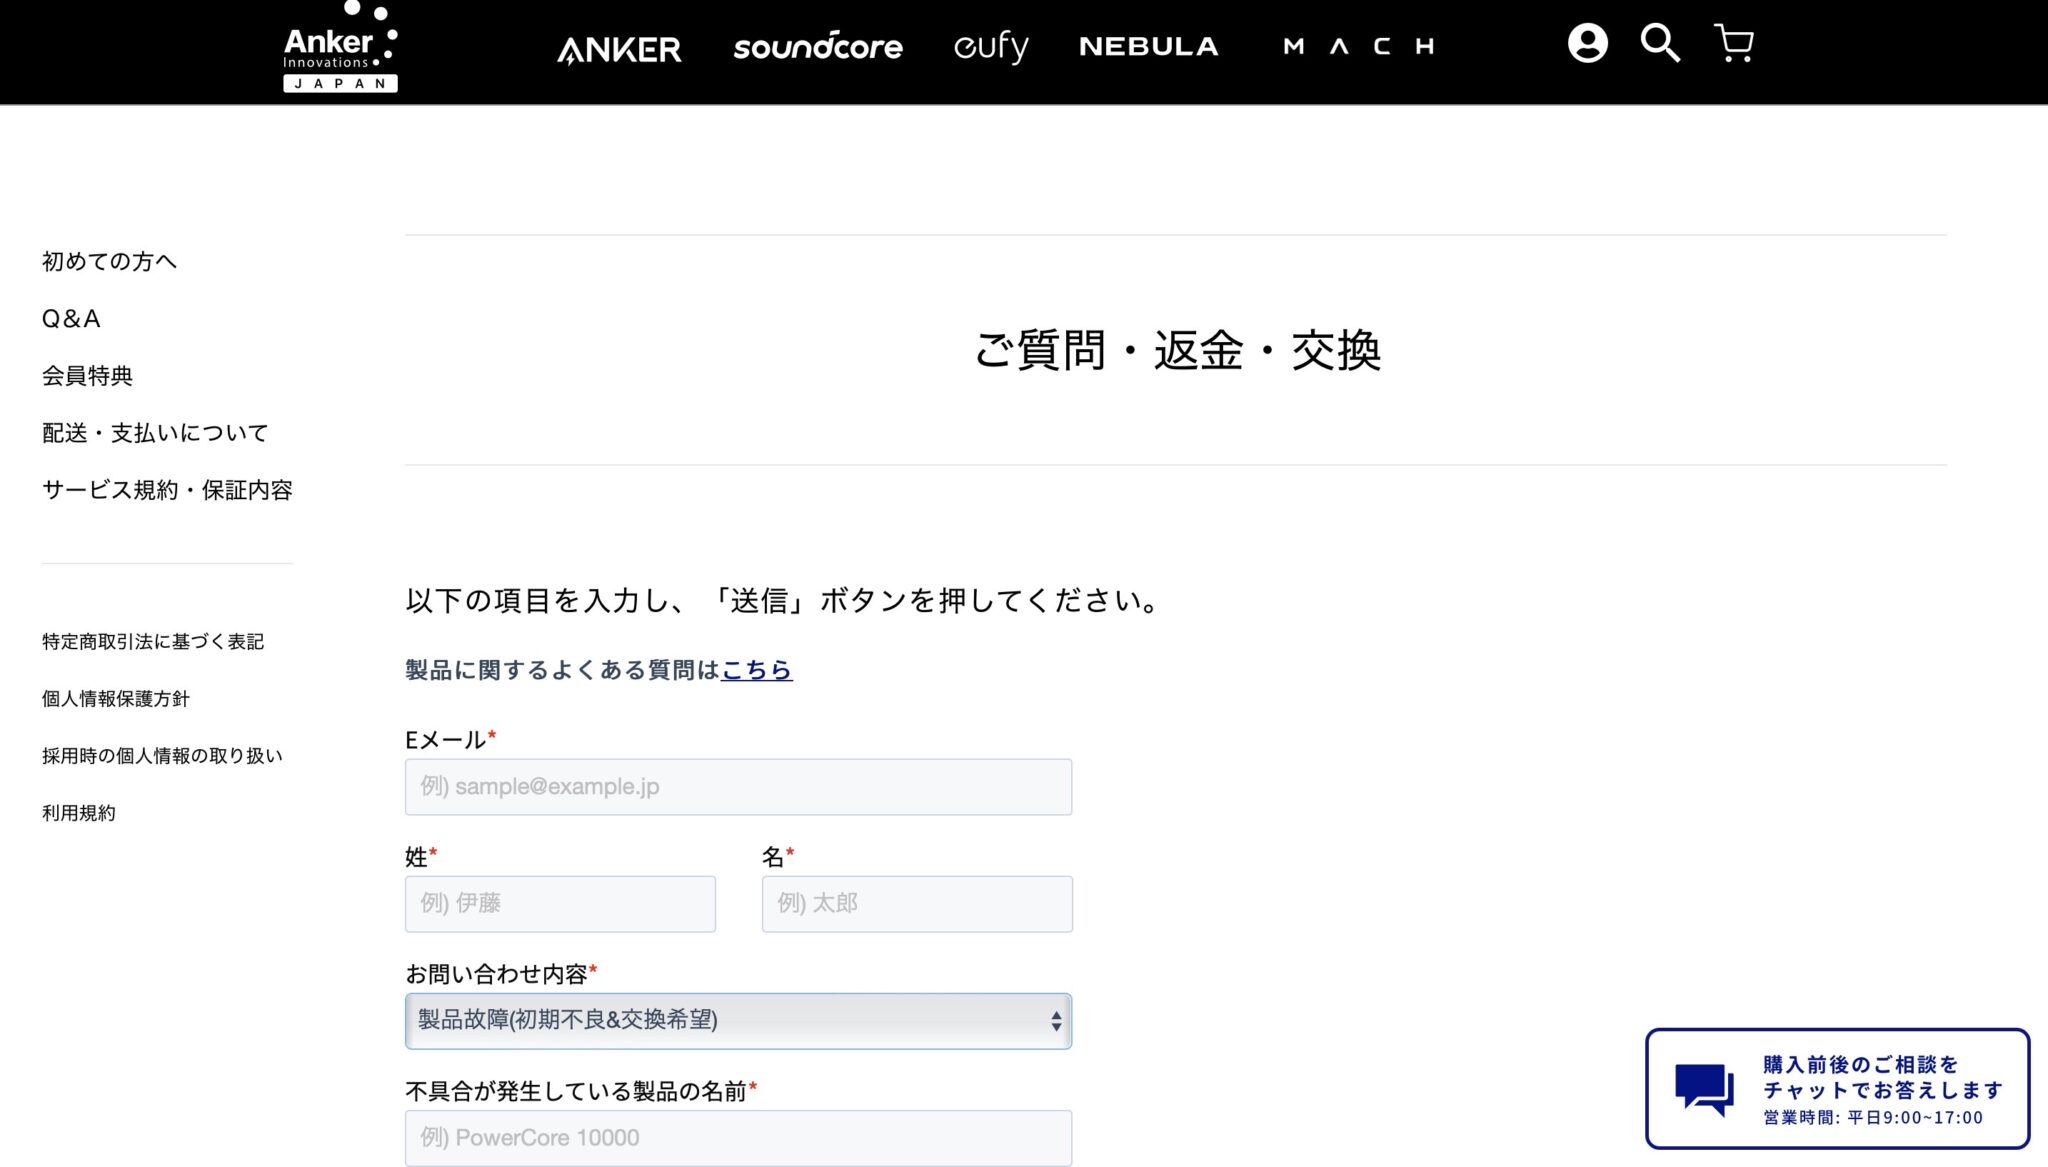This screenshot has width=2048, height=1167.
Task: Open the eufy brand page
Action: point(992,46)
